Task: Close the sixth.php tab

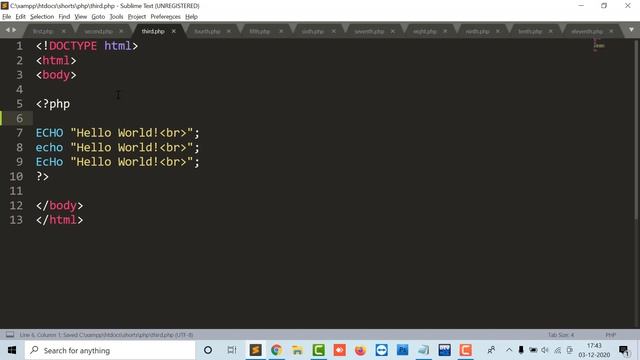Action: pyautogui.click(x=333, y=31)
